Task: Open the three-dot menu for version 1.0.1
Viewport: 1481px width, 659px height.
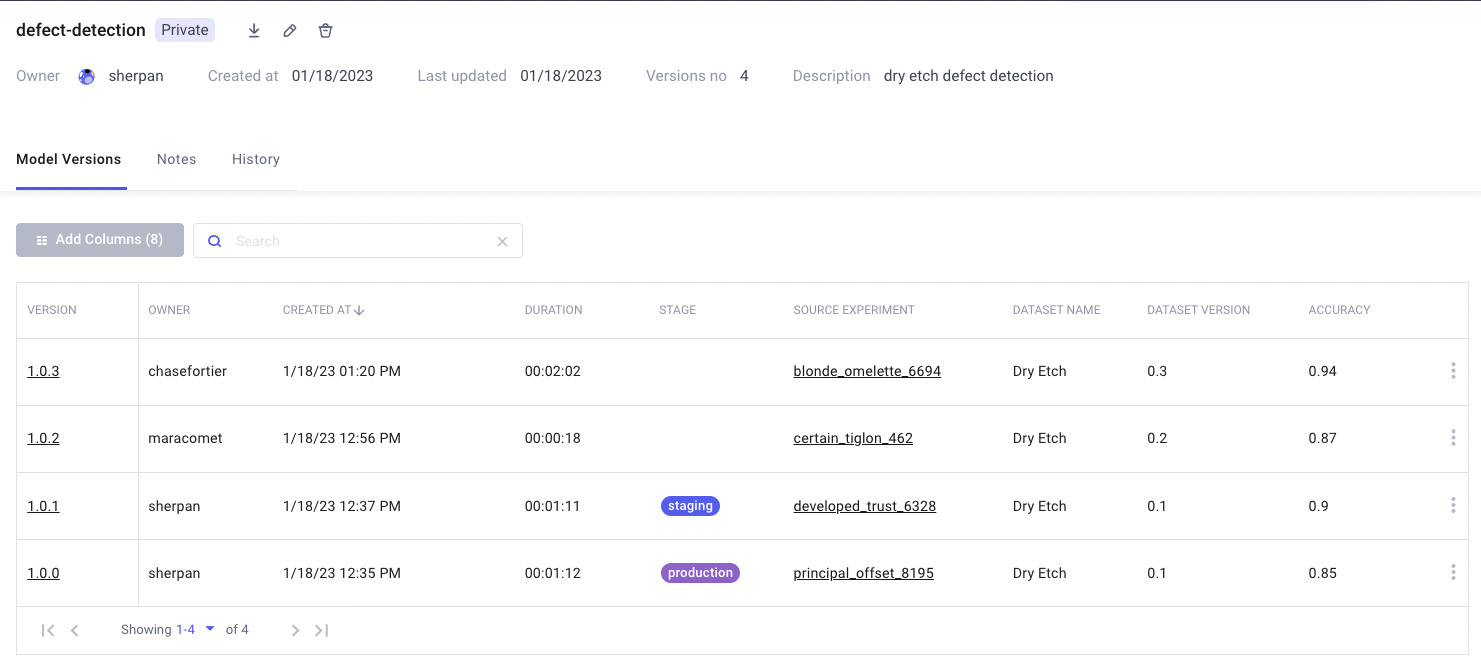Action: (x=1452, y=506)
